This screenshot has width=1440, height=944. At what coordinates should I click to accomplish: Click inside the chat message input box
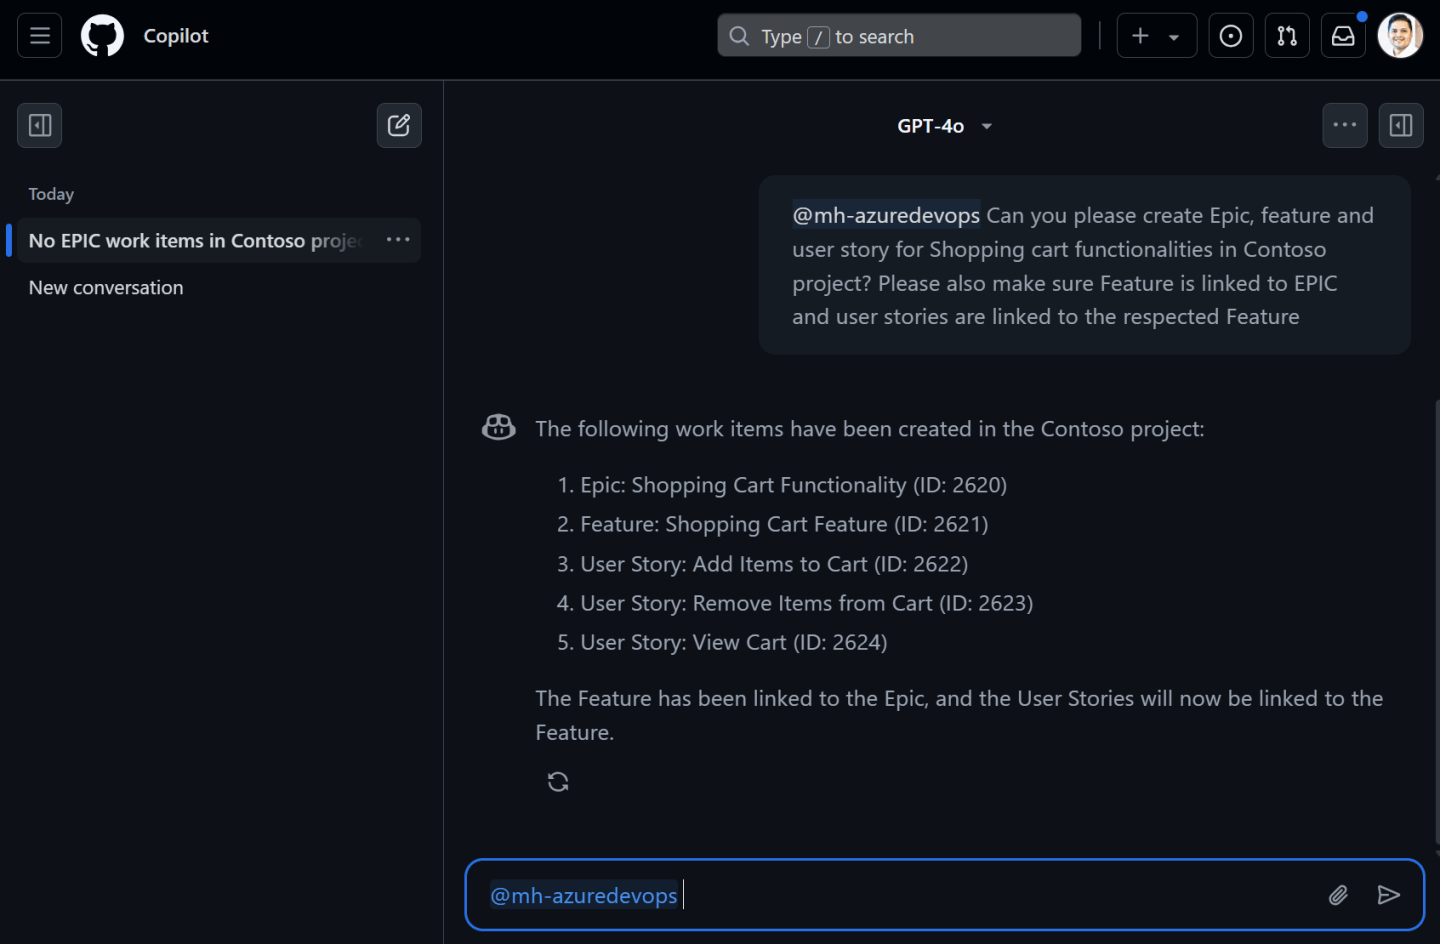(944, 895)
